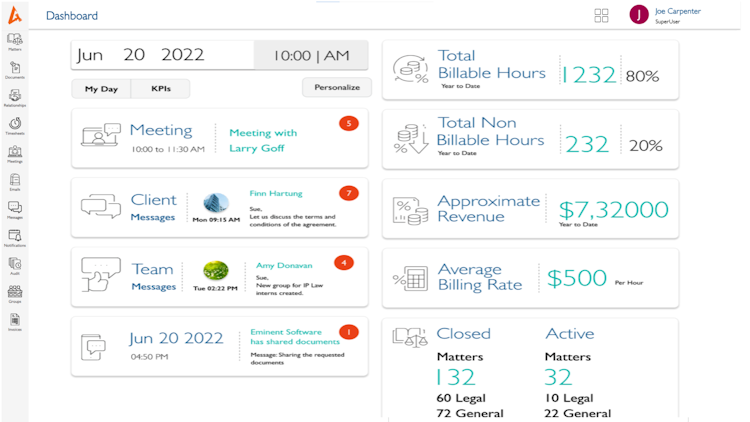
Task: Click the apps grid icon in header
Action: tap(601, 15)
